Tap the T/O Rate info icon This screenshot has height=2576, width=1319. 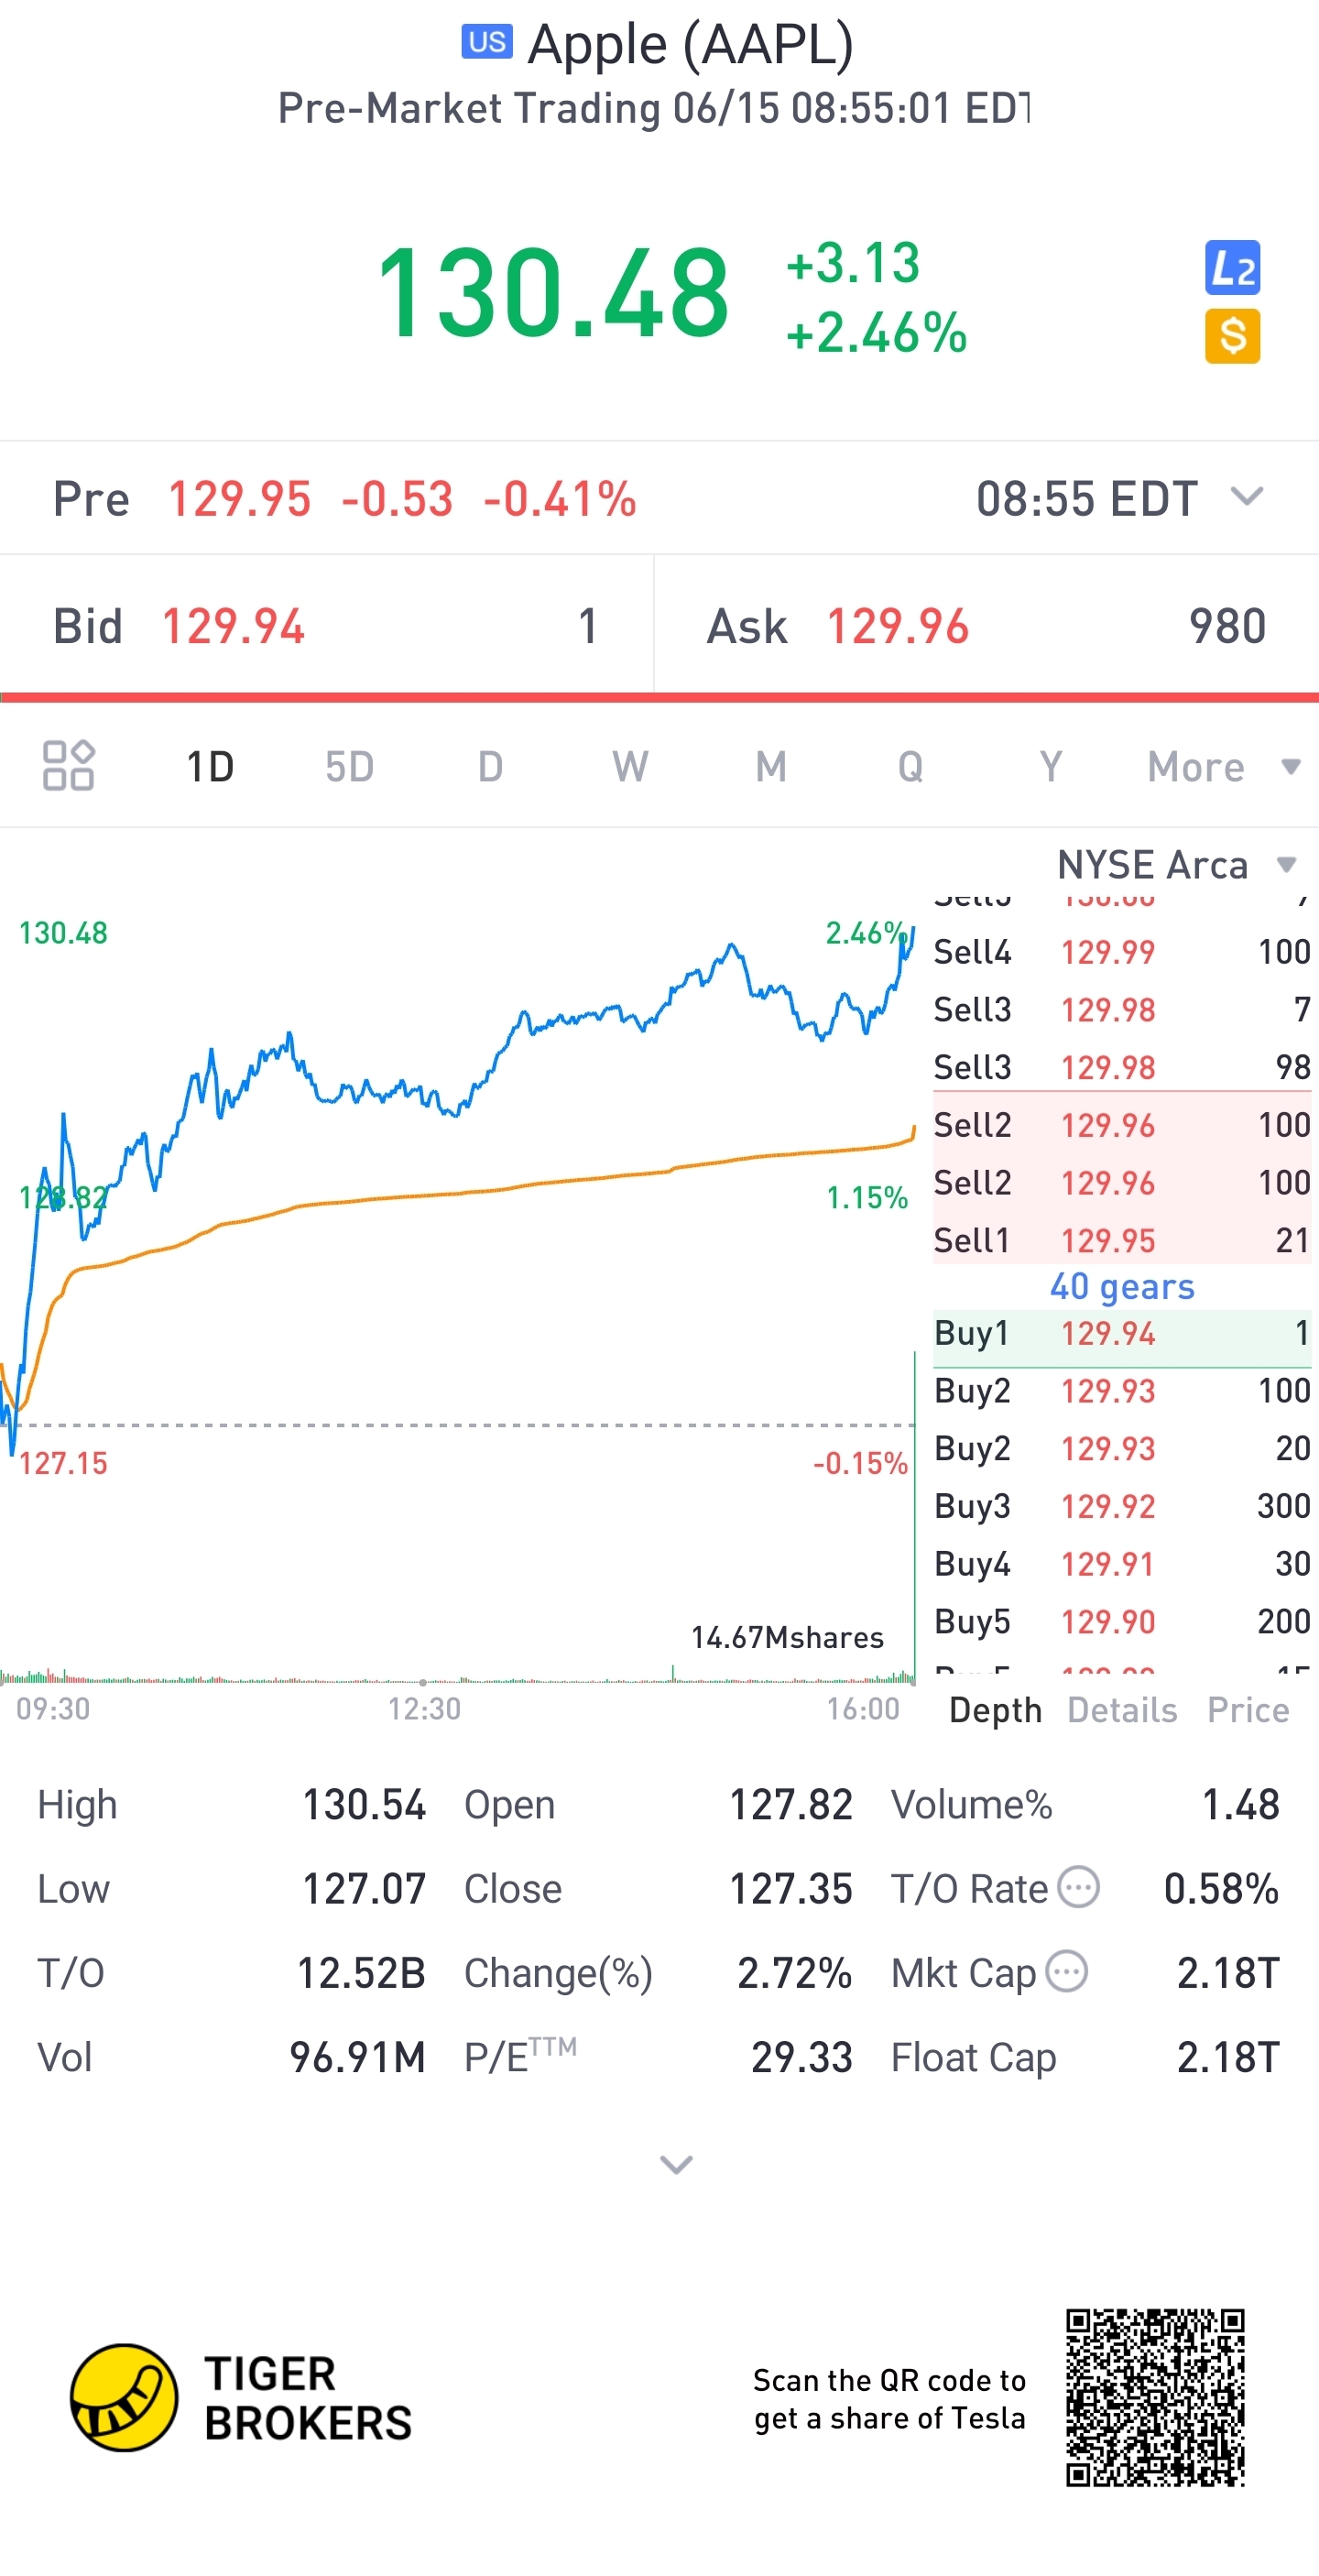[1078, 1887]
